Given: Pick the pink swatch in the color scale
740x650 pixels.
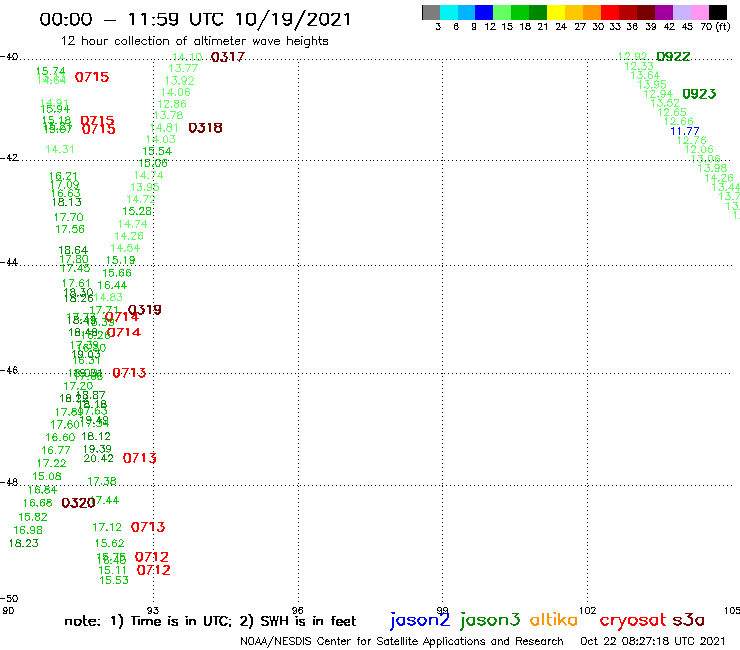Looking at the screenshot, I should pyautogui.click(x=699, y=12).
